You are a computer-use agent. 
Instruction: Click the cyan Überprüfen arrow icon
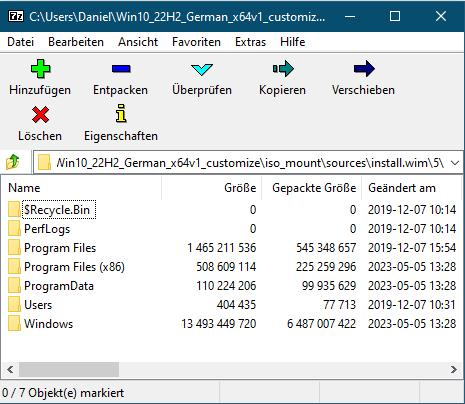pyautogui.click(x=202, y=69)
